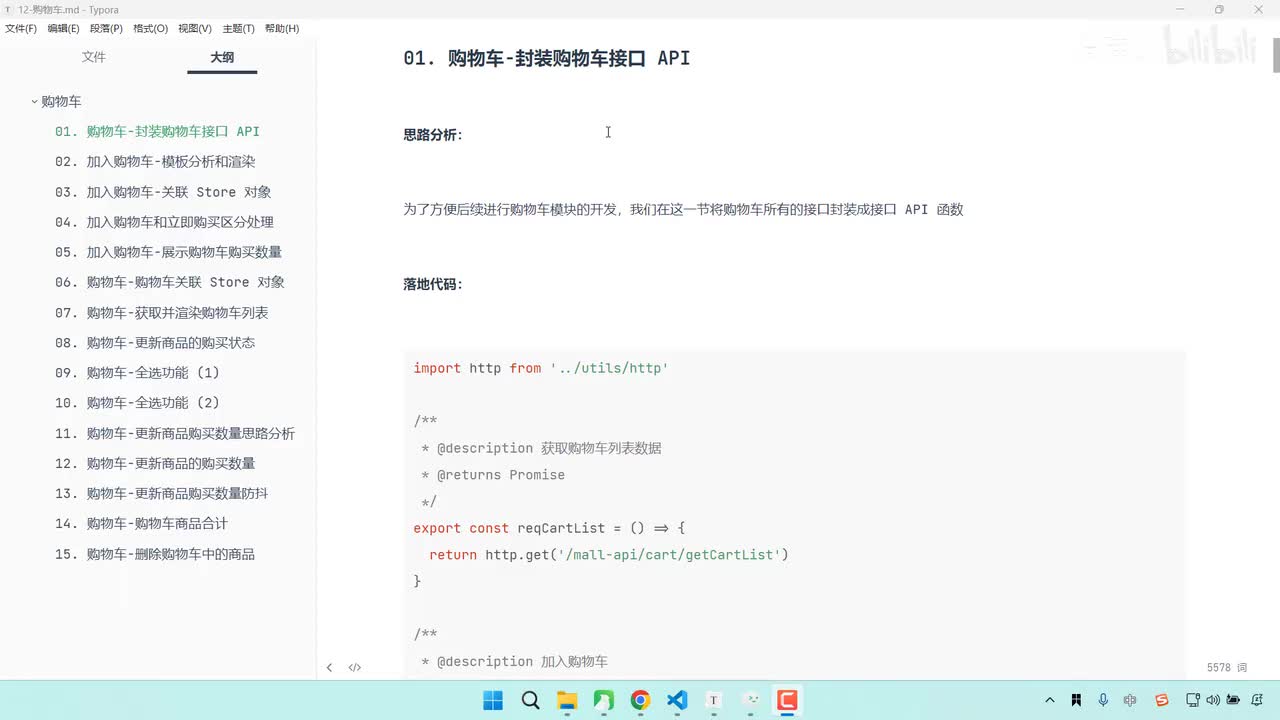1280x720 pixels.
Task: Click the return http.get getCartList code line
Action: 609,554
